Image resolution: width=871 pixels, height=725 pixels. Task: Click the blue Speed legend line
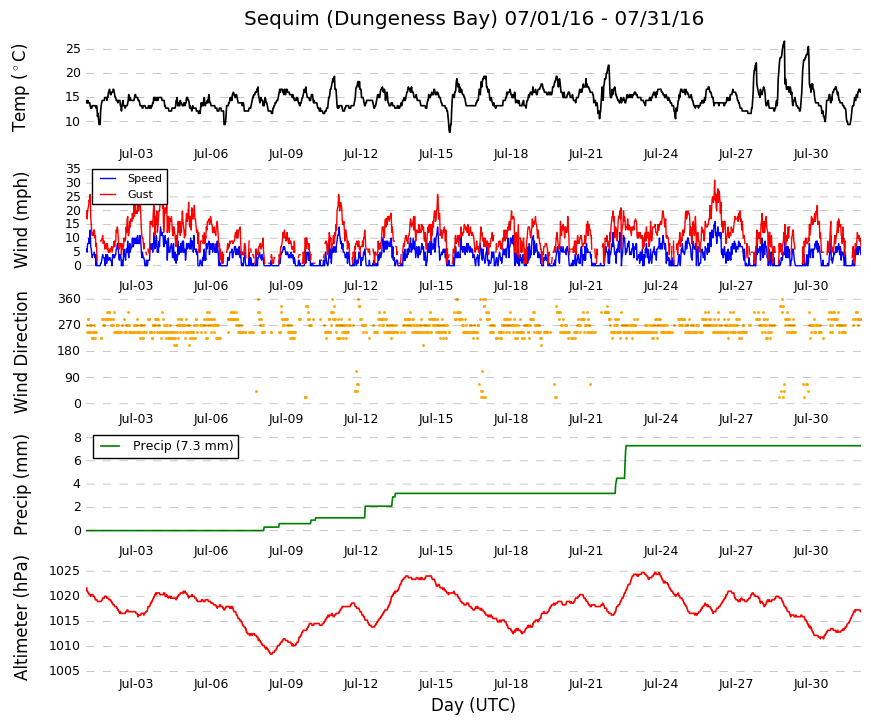coord(108,178)
